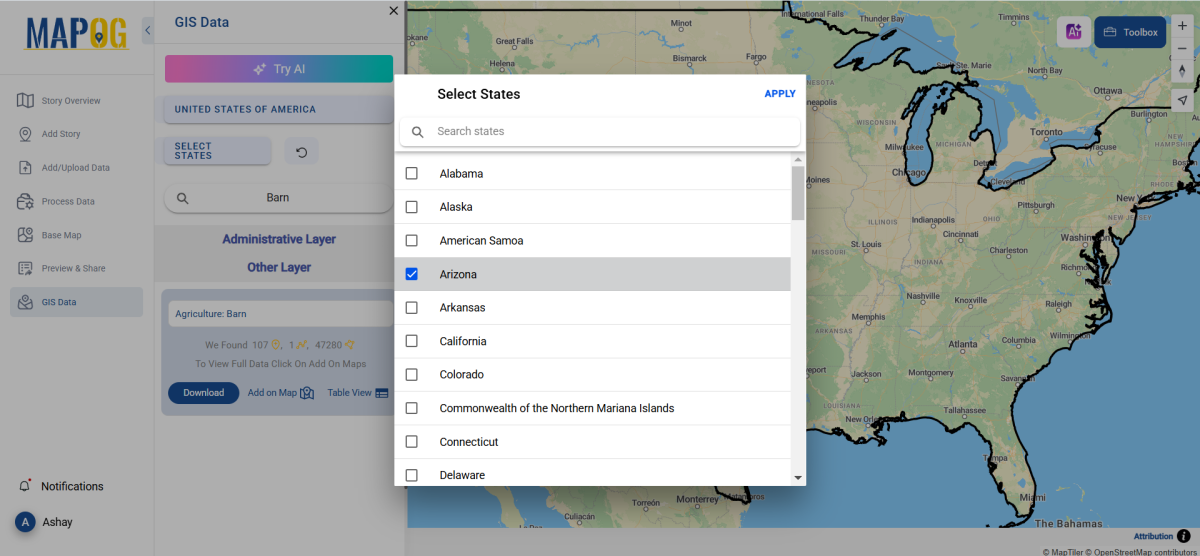
Task: Go to Base Map menu item
Action: 62,235
